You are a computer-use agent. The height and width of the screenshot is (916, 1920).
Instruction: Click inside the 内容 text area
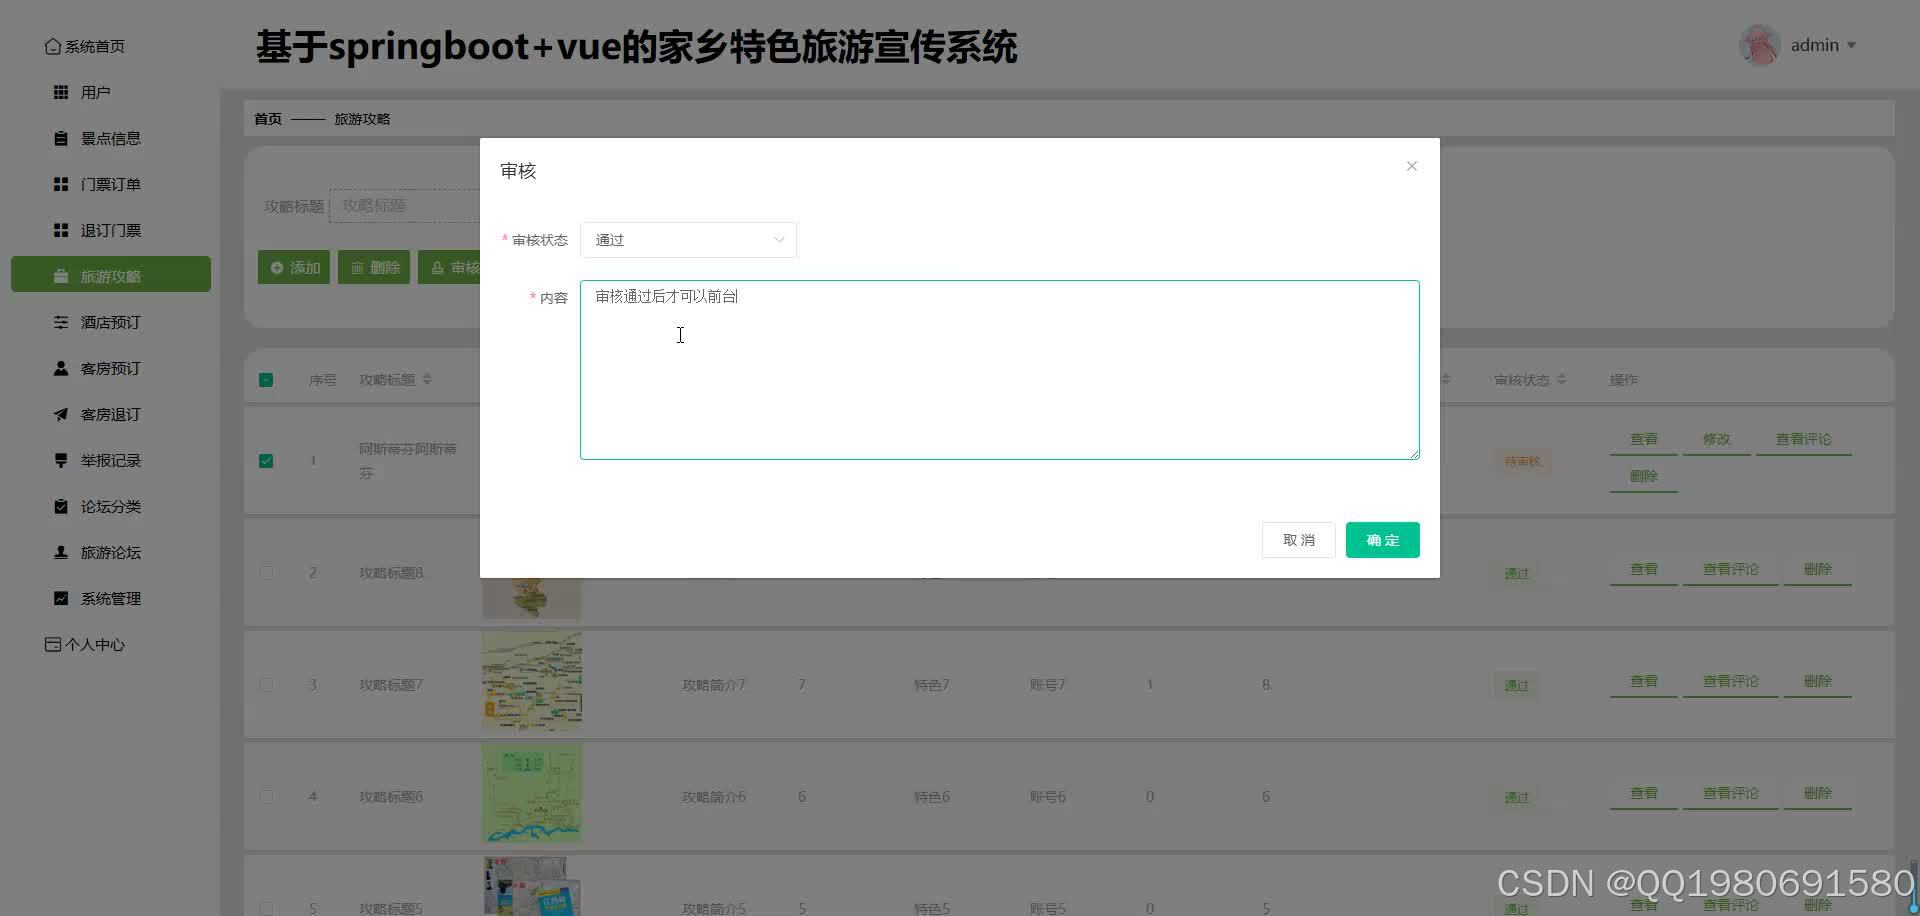(x=999, y=370)
